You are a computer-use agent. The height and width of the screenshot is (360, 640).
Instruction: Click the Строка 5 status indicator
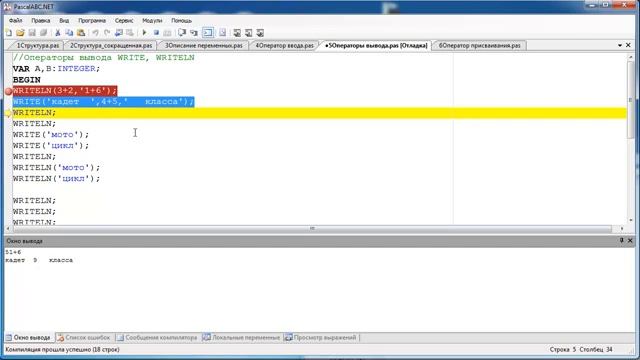pyautogui.click(x=562, y=349)
